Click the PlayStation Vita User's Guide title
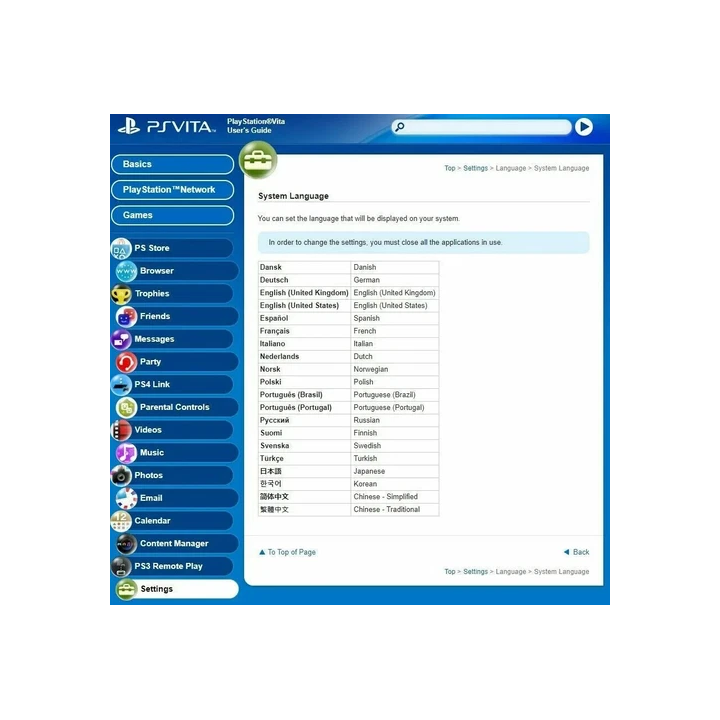The width and height of the screenshot is (720, 720). click(256, 126)
